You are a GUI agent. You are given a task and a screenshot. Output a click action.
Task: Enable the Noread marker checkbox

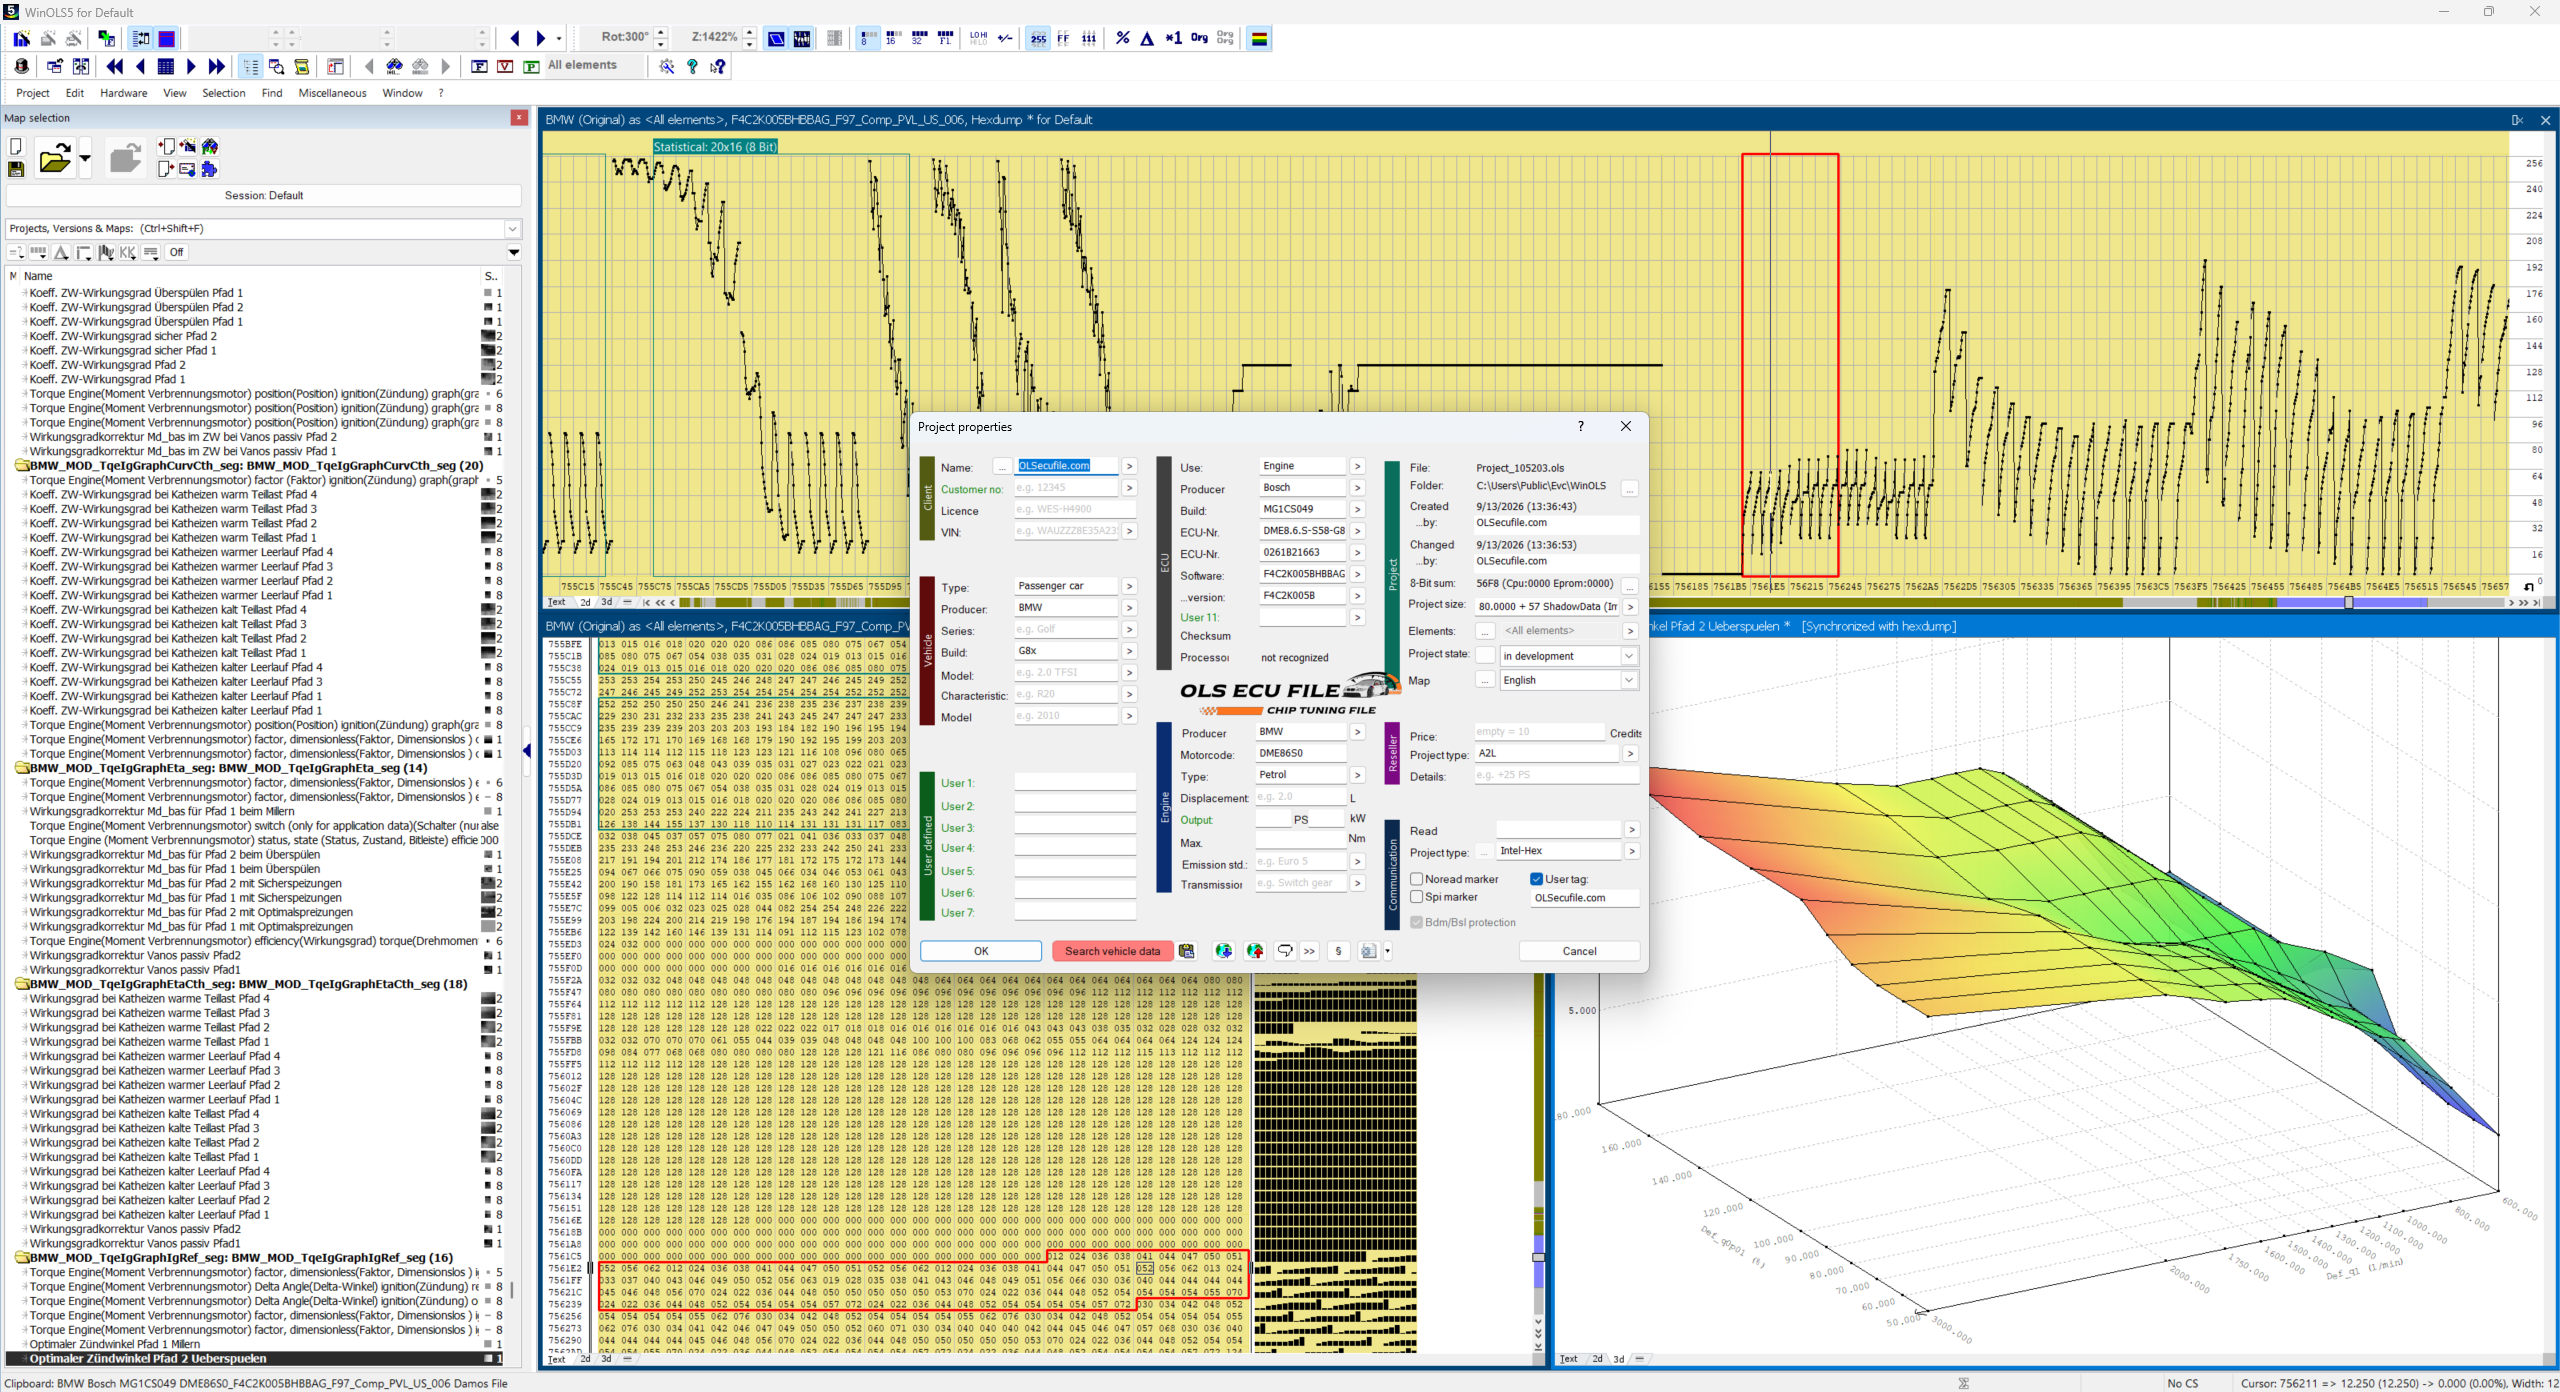(1416, 879)
